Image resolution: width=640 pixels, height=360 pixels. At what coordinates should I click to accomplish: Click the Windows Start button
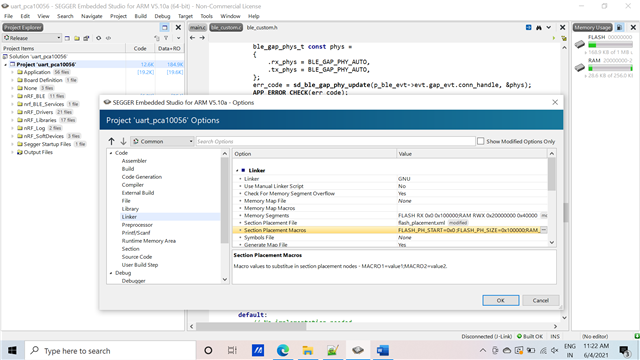[x=12, y=350]
